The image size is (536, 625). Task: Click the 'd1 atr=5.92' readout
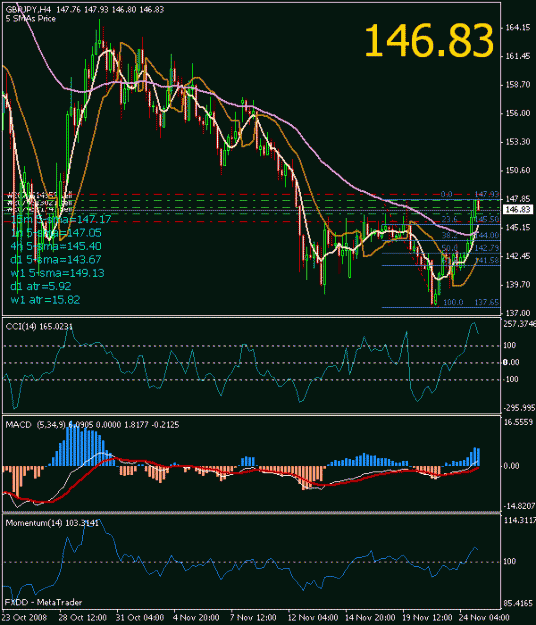coord(41,286)
